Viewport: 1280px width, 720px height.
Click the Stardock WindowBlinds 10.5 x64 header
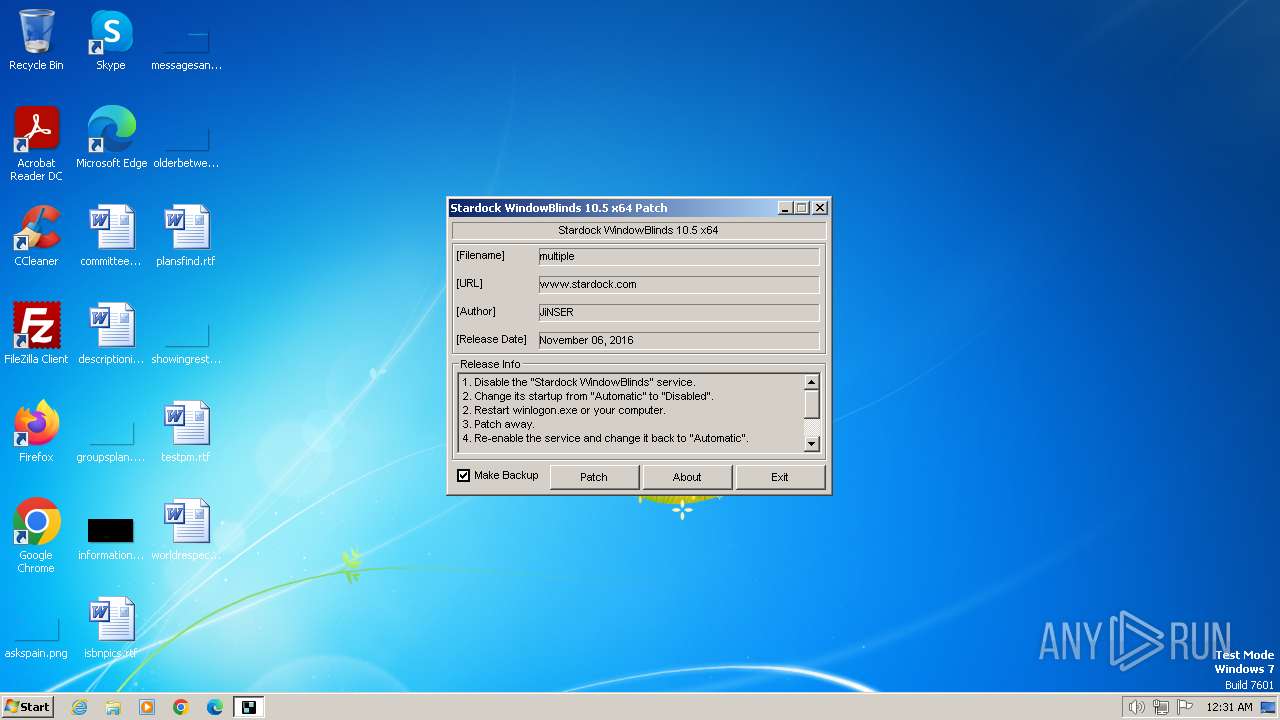[638, 230]
